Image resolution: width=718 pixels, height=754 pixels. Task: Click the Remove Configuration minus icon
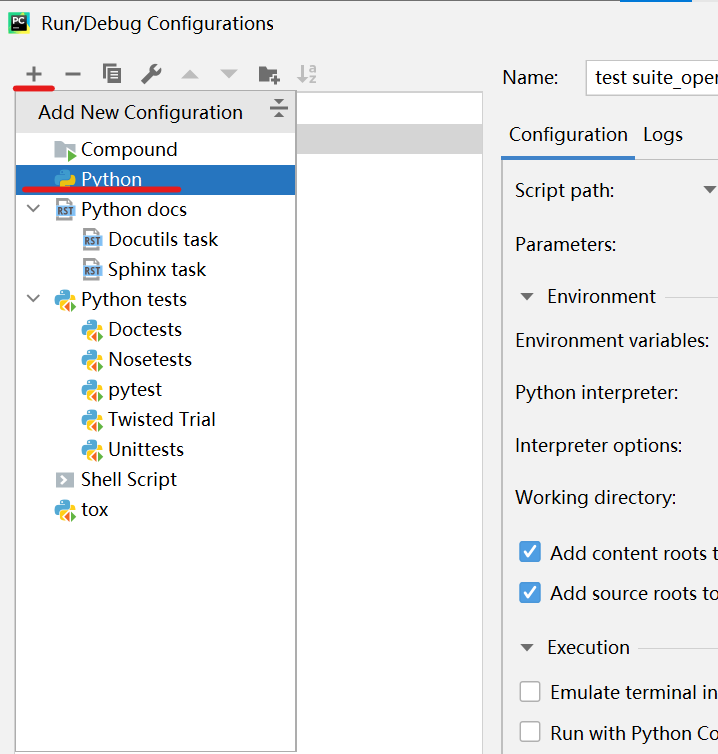click(72, 74)
